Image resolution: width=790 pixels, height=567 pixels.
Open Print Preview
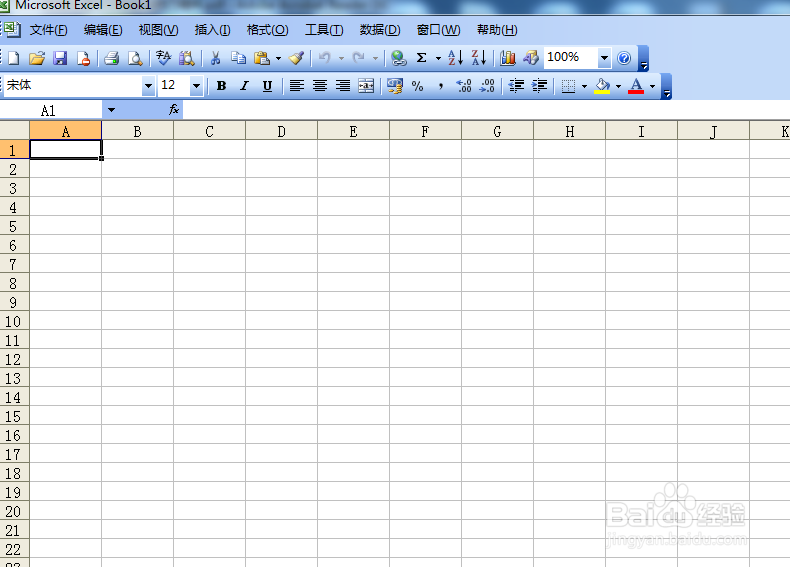(x=135, y=58)
